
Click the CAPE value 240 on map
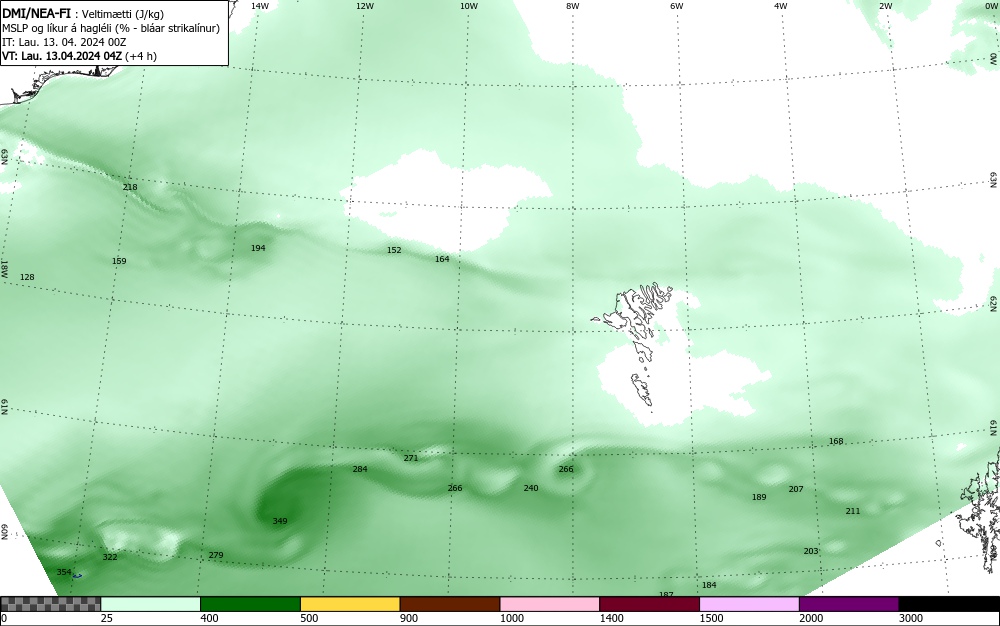click(531, 488)
